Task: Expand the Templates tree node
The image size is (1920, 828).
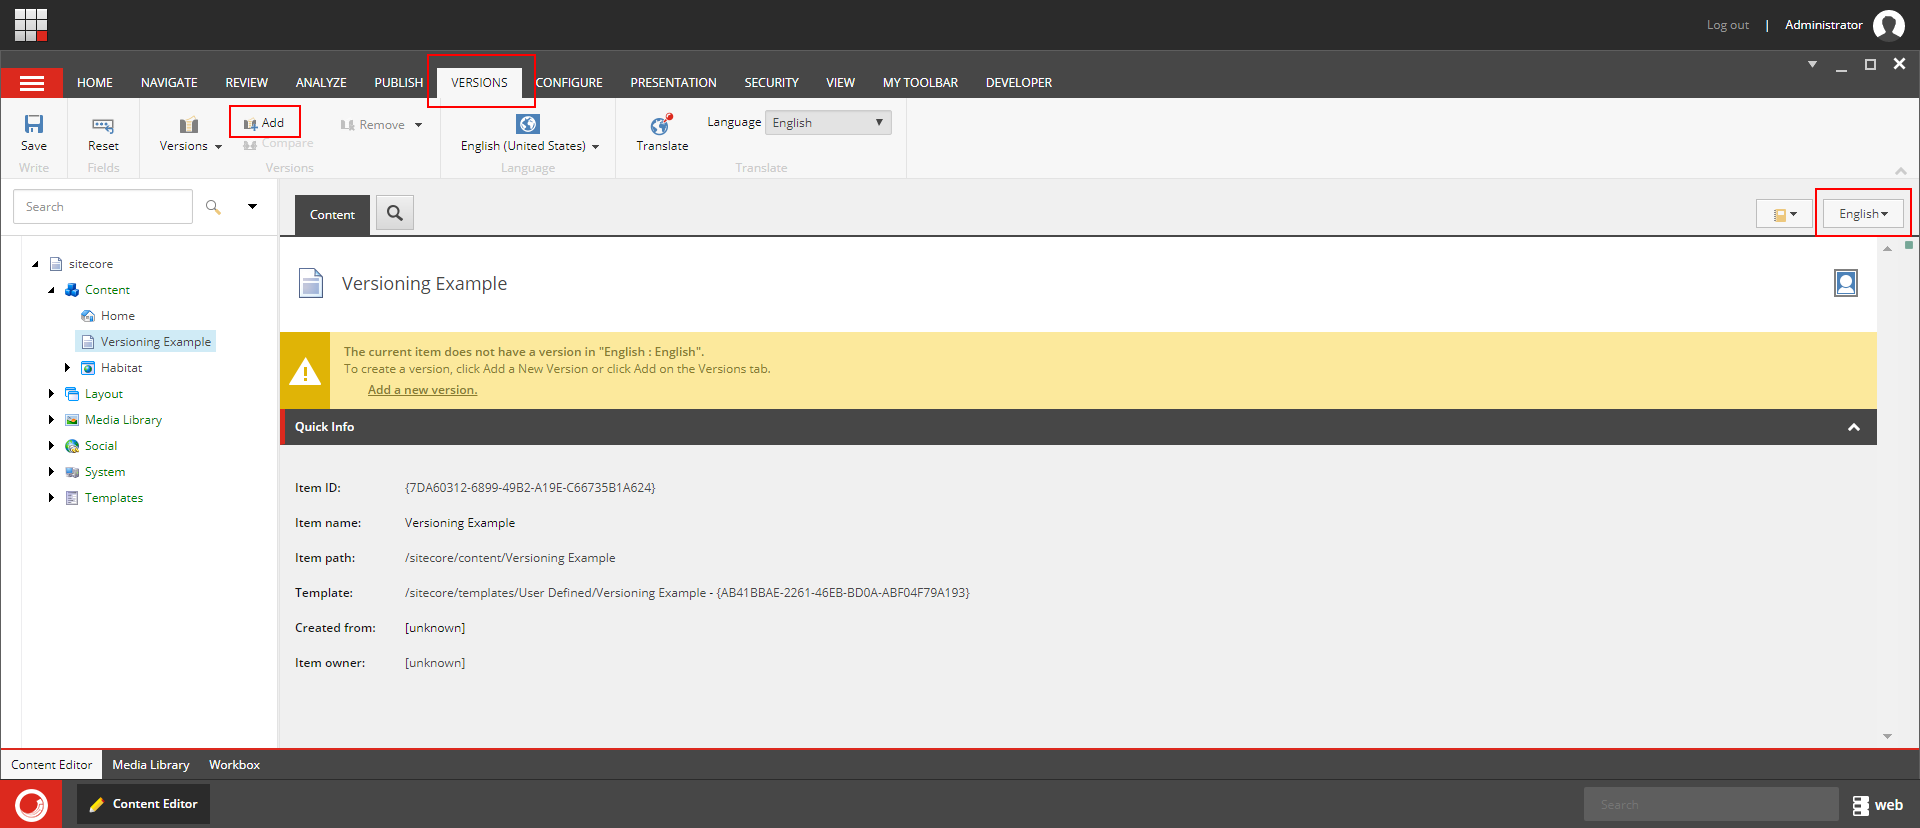Action: [x=51, y=498]
